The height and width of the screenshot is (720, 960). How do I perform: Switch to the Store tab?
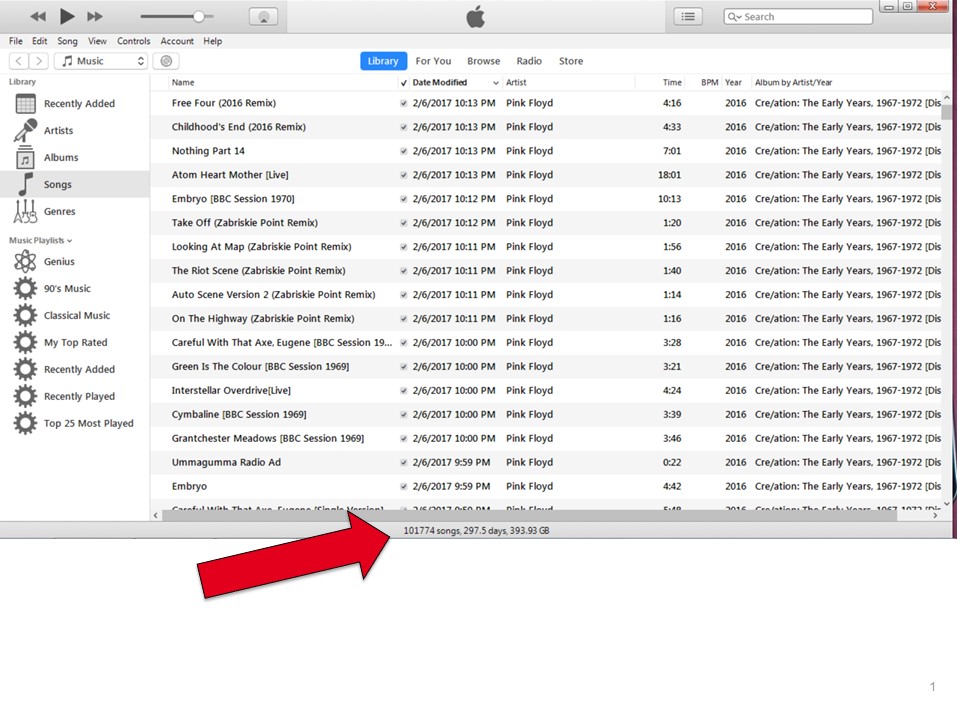click(x=571, y=61)
